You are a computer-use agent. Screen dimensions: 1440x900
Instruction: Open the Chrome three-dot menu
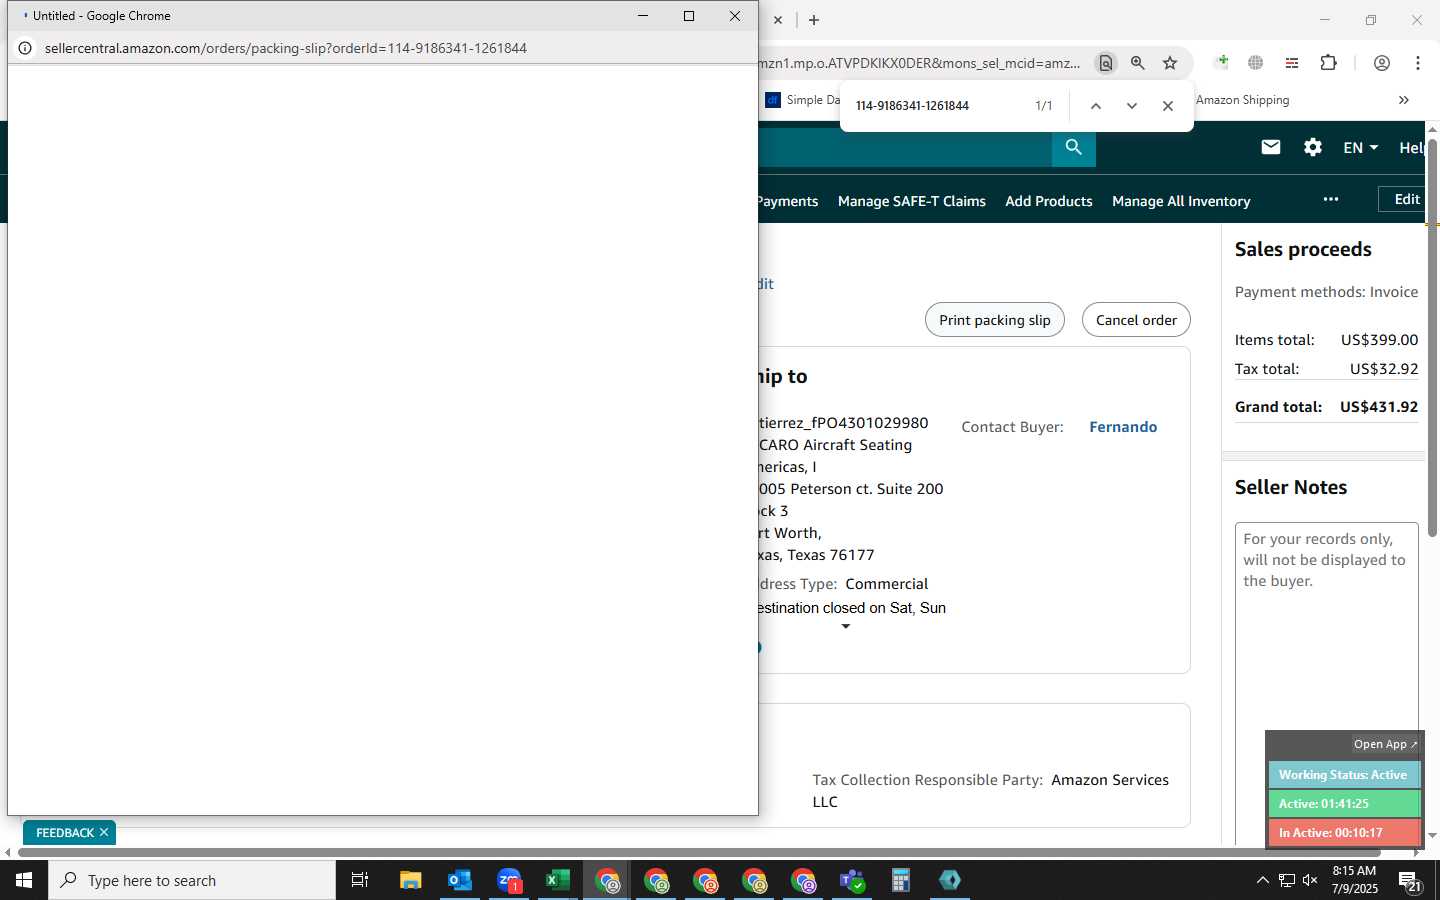[x=1418, y=63]
